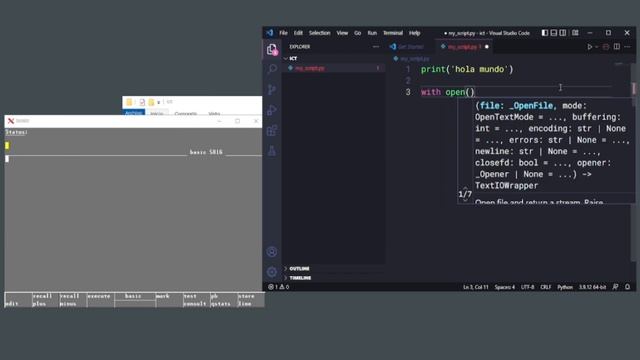Click the CRLF end-of-line status

pyautogui.click(x=546, y=287)
